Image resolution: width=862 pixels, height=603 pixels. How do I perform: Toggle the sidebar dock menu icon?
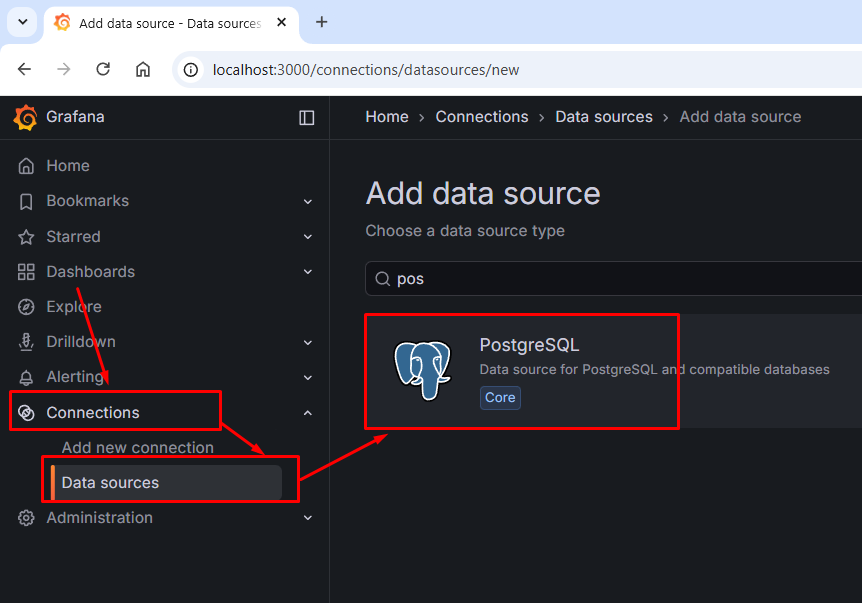point(307,118)
